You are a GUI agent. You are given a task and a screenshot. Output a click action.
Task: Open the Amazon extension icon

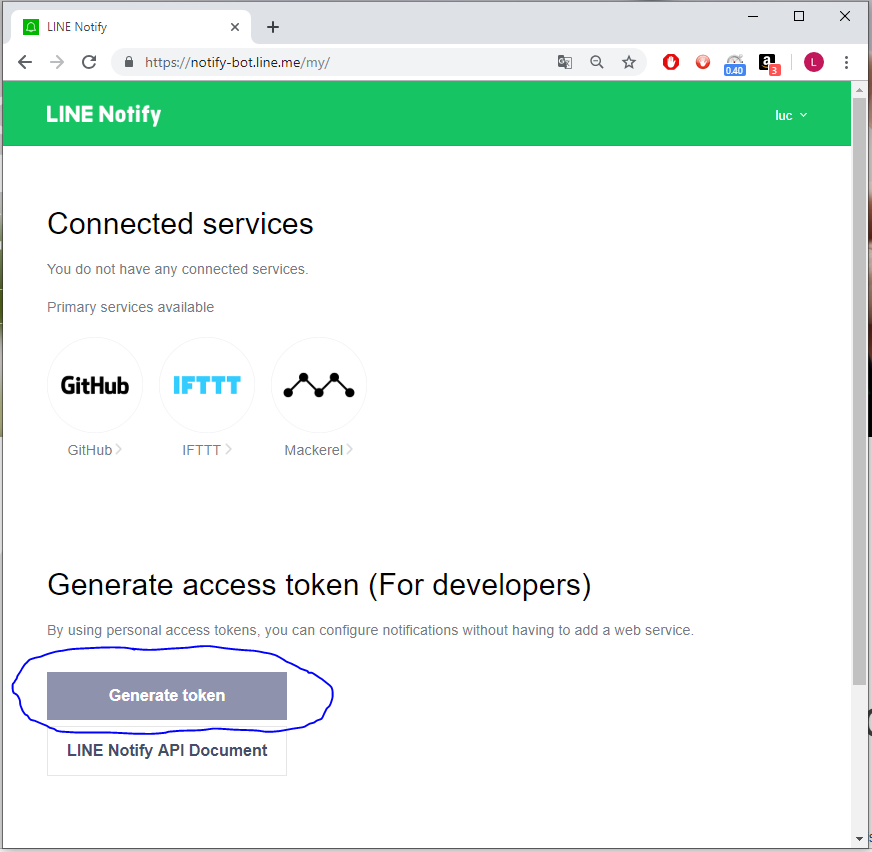(768, 62)
